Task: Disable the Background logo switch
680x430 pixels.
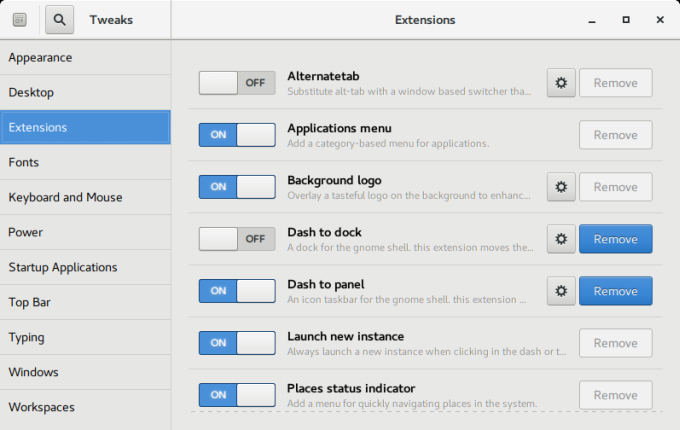Action: 237,187
